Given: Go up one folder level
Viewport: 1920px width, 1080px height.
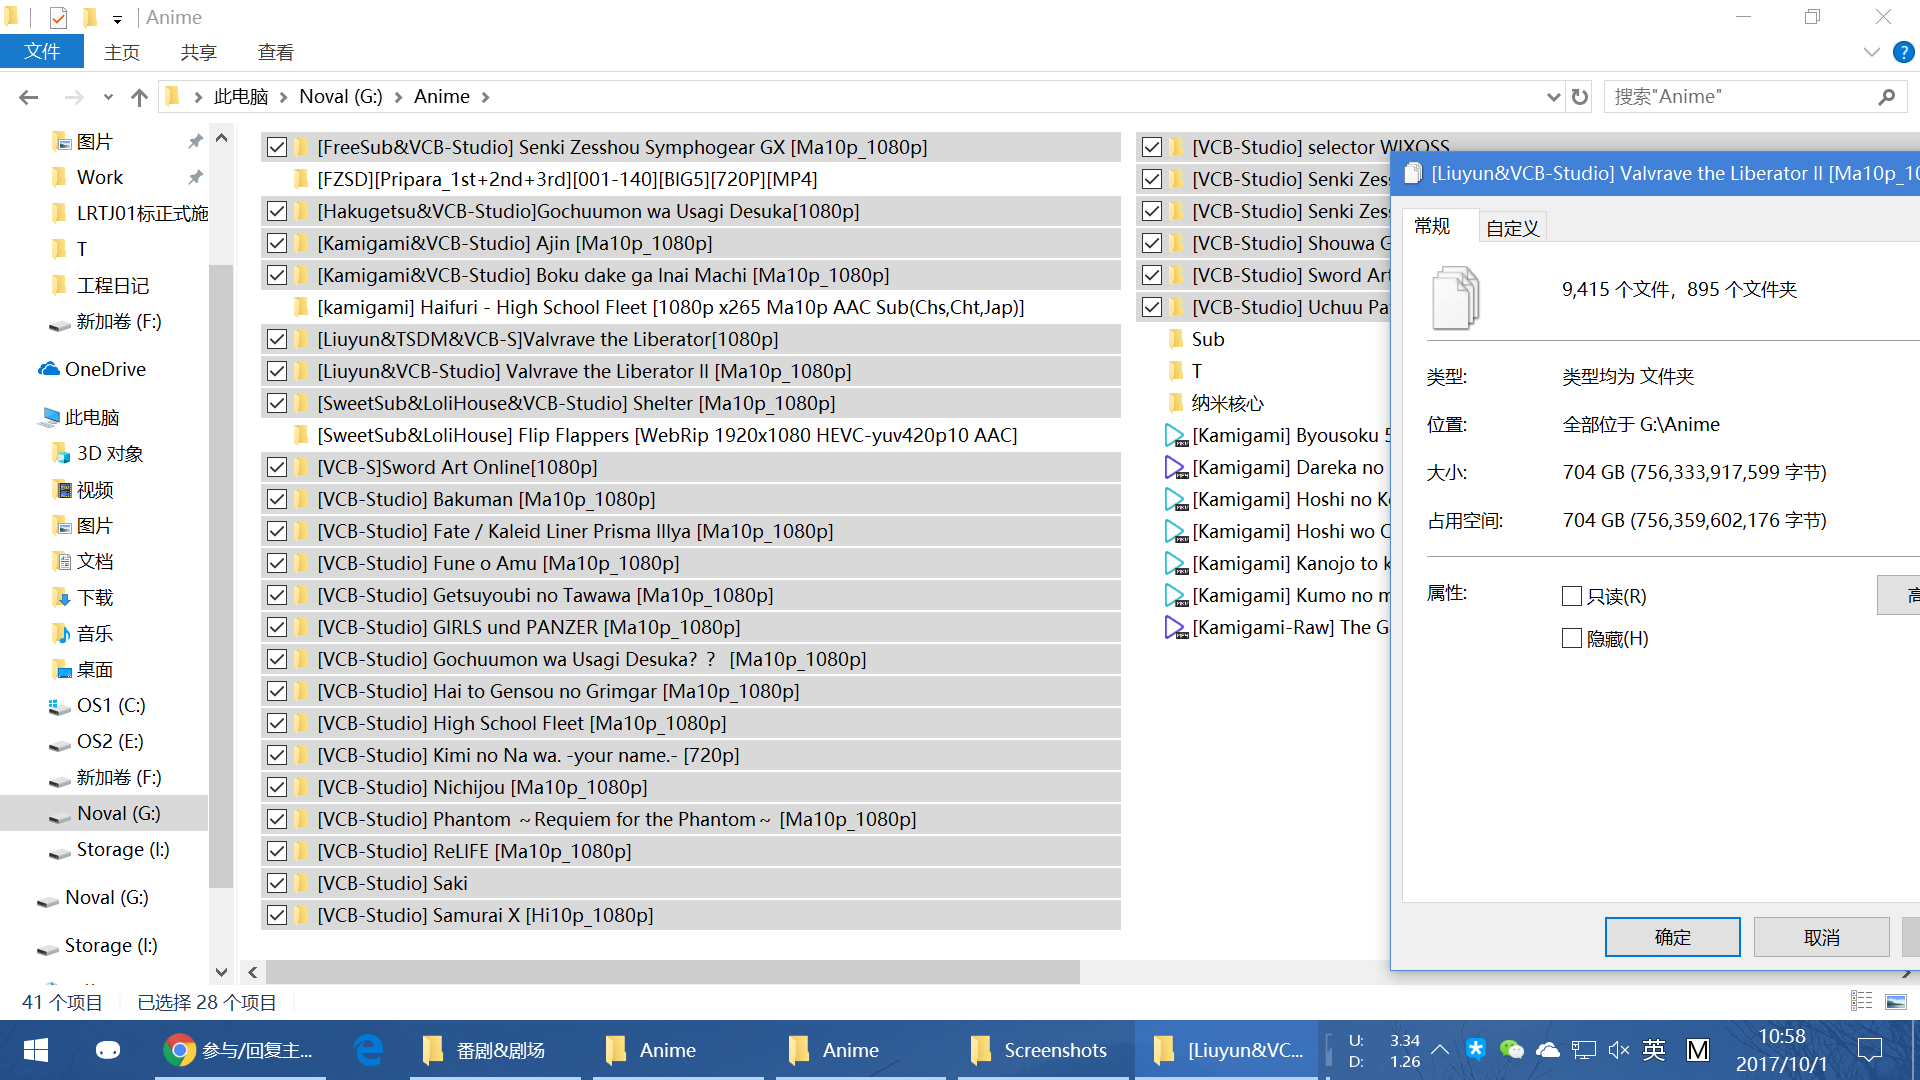Looking at the screenshot, I should coord(139,97).
